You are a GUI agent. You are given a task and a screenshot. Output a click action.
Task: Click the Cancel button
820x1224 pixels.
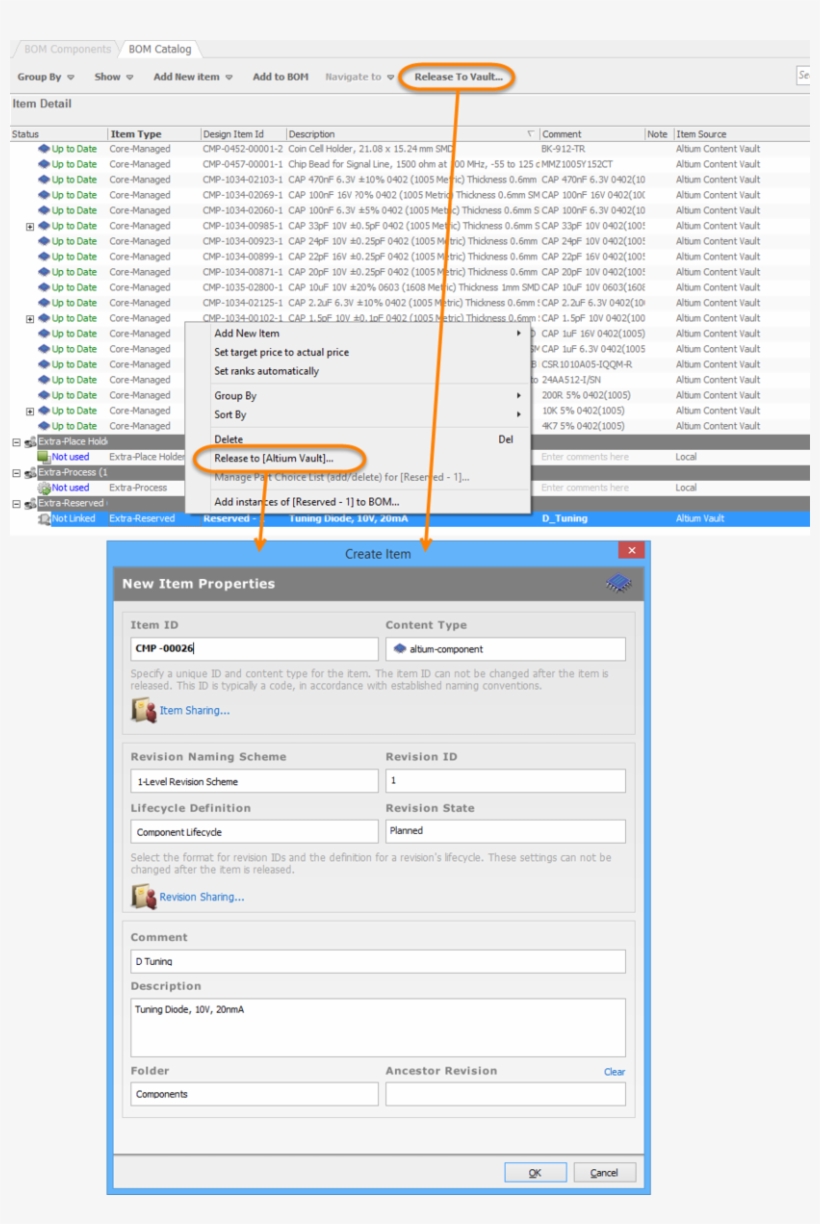(604, 1173)
